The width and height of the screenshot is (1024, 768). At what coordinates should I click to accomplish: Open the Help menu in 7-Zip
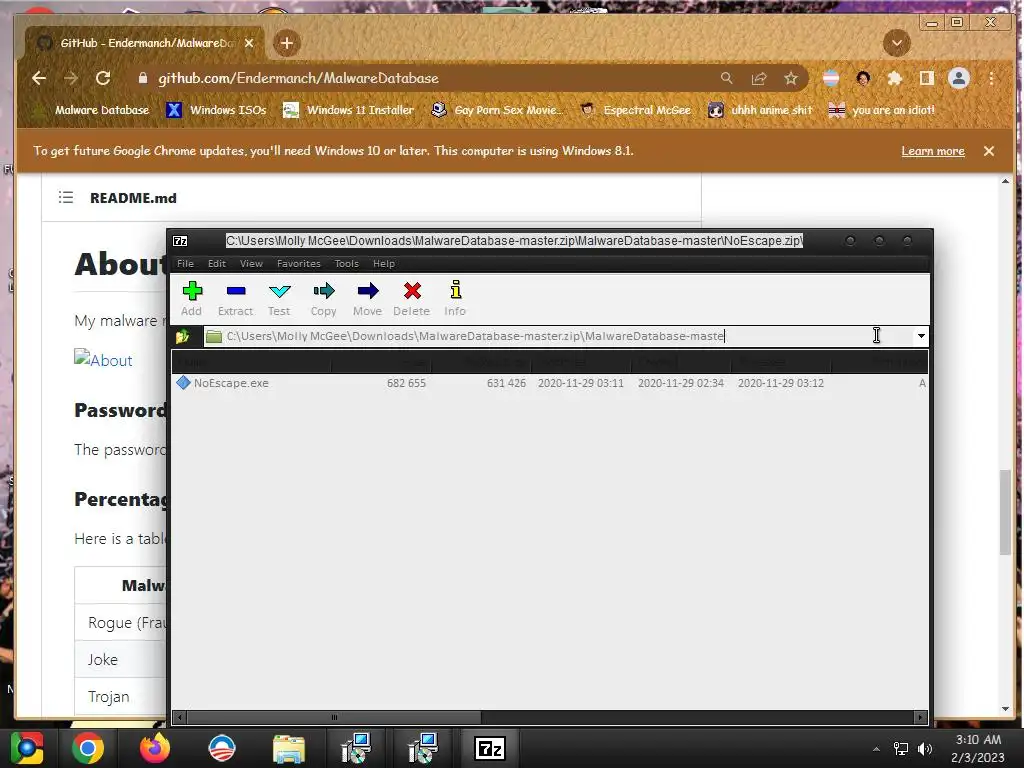[384, 264]
